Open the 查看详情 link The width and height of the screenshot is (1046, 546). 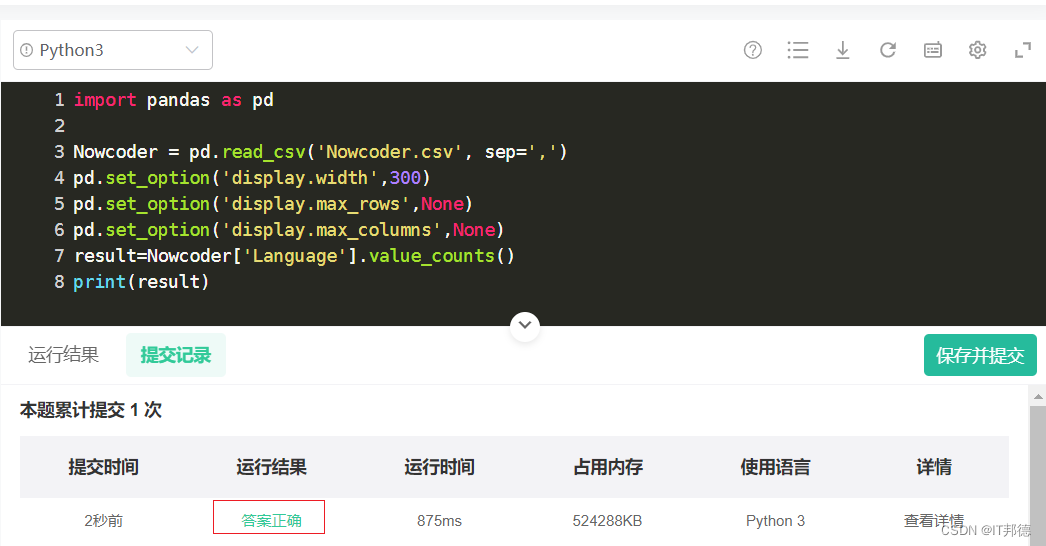point(933,521)
